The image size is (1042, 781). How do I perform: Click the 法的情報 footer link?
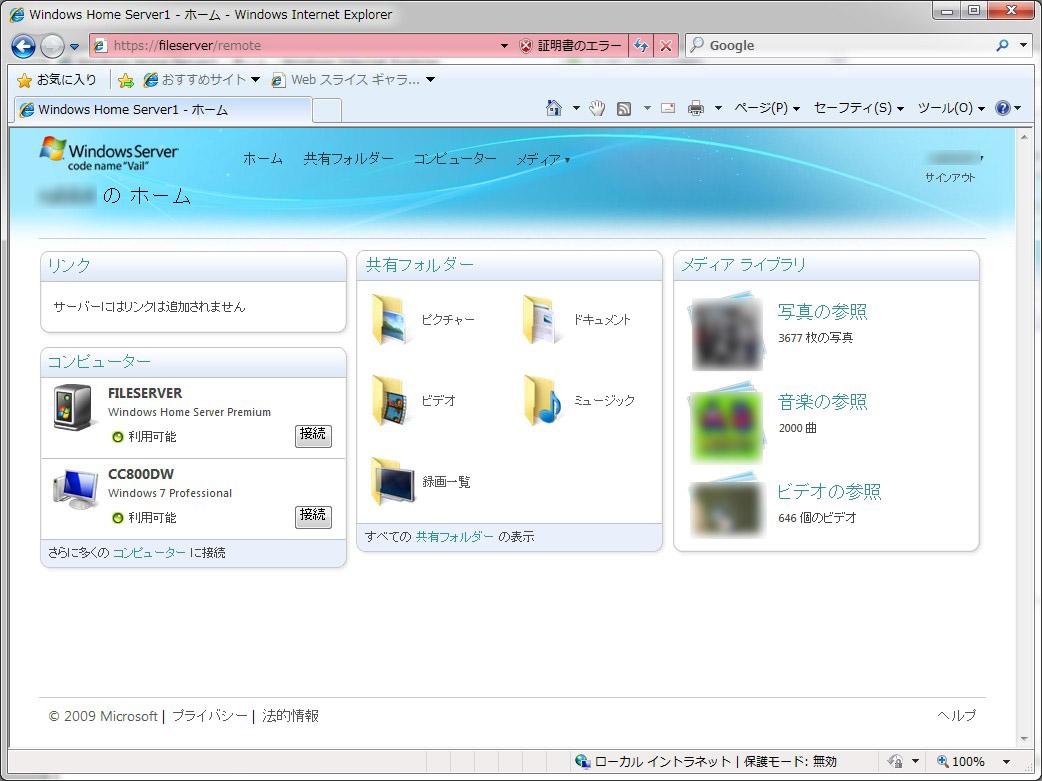tap(290, 716)
